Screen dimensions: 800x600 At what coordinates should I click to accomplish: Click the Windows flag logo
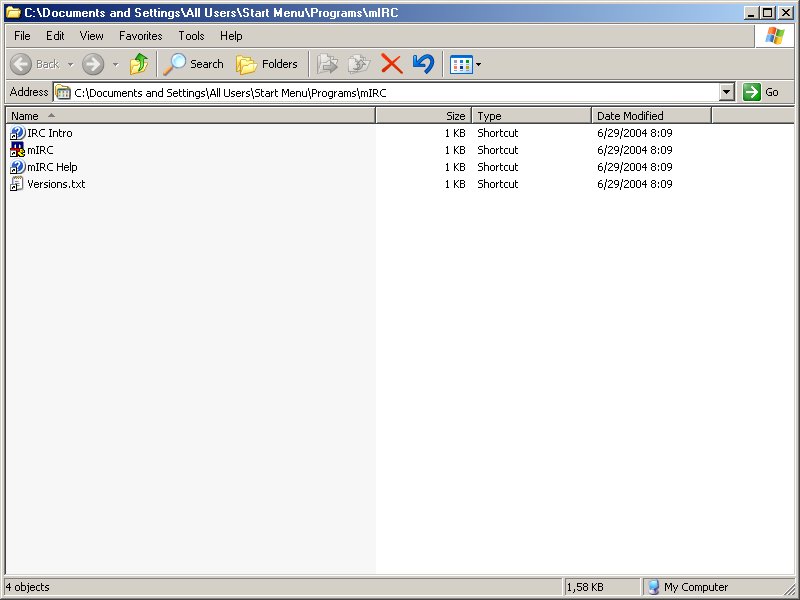[x=774, y=36]
